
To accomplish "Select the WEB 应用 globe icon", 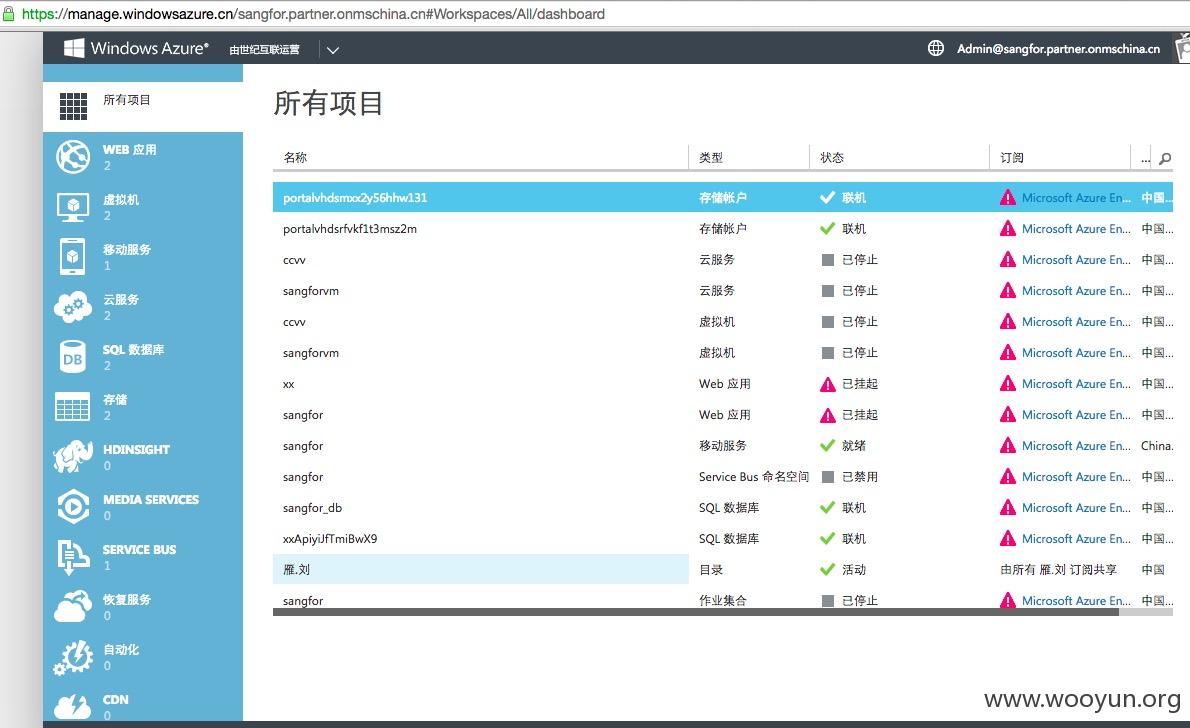I will (73, 157).
